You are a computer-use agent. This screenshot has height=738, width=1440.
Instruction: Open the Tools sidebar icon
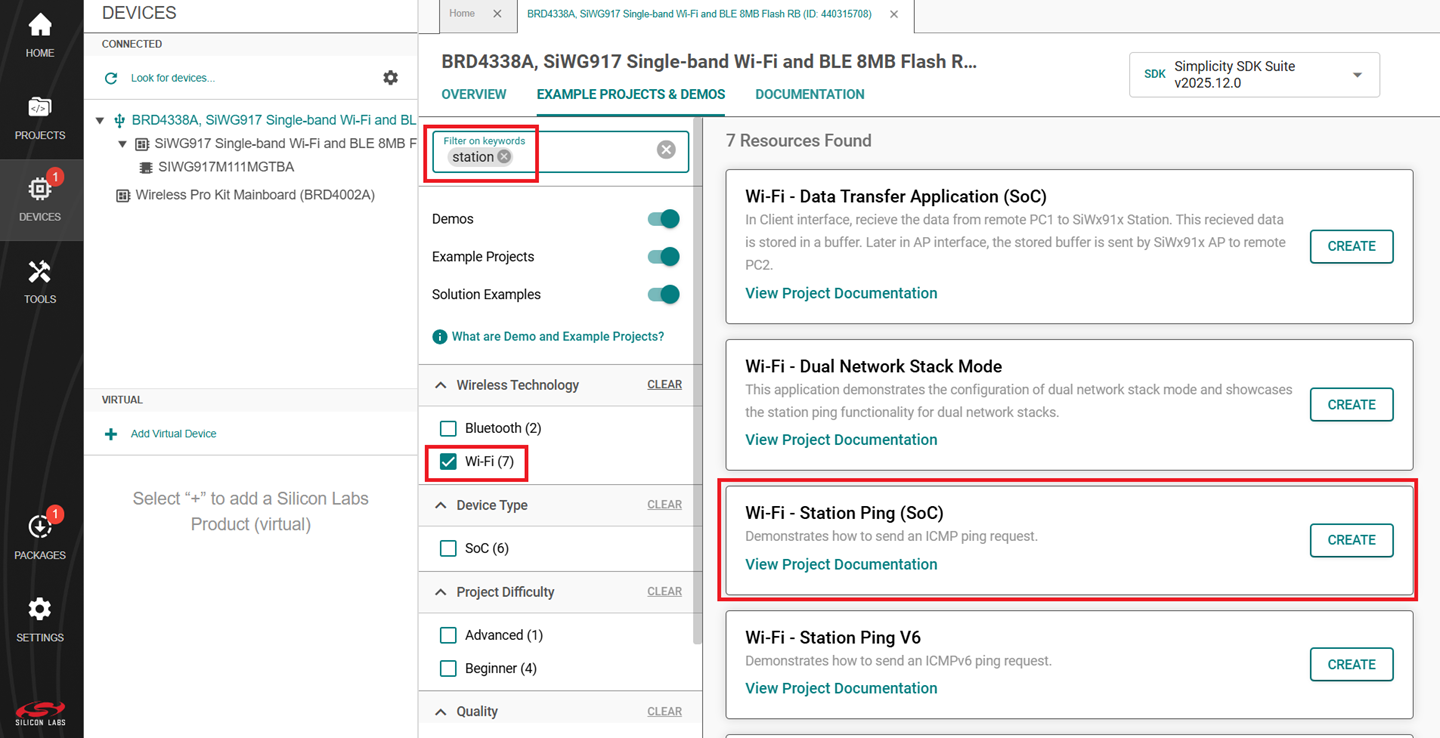pos(40,281)
